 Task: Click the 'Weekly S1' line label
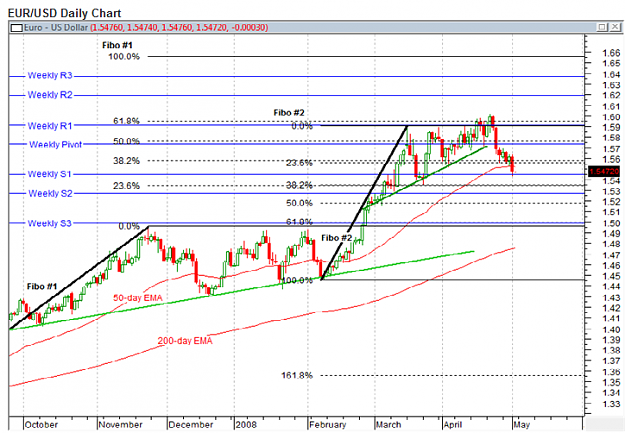click(x=49, y=174)
